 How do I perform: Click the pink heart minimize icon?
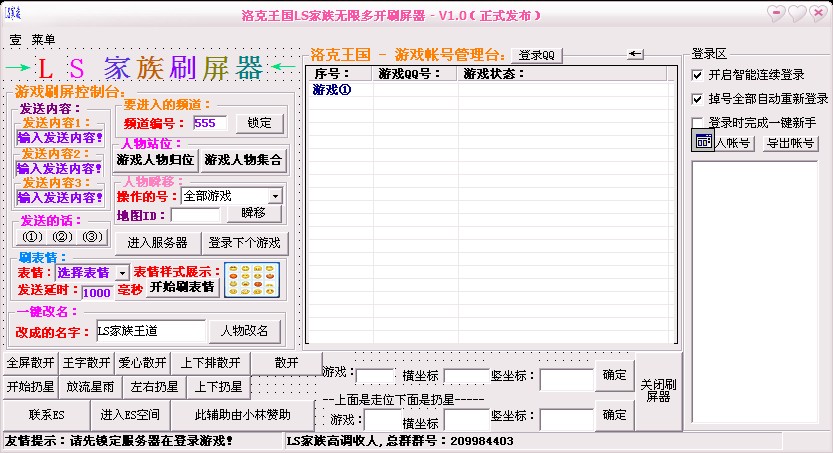tap(777, 13)
